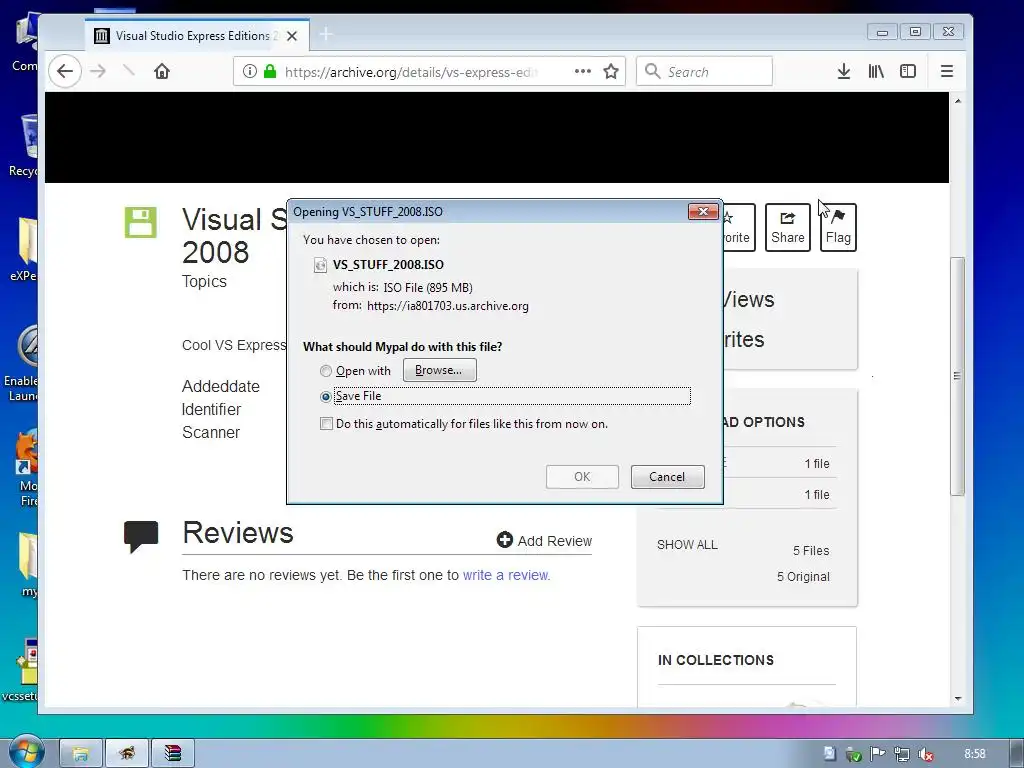
Task: Click the '5 Files' link
Action: [x=811, y=551]
